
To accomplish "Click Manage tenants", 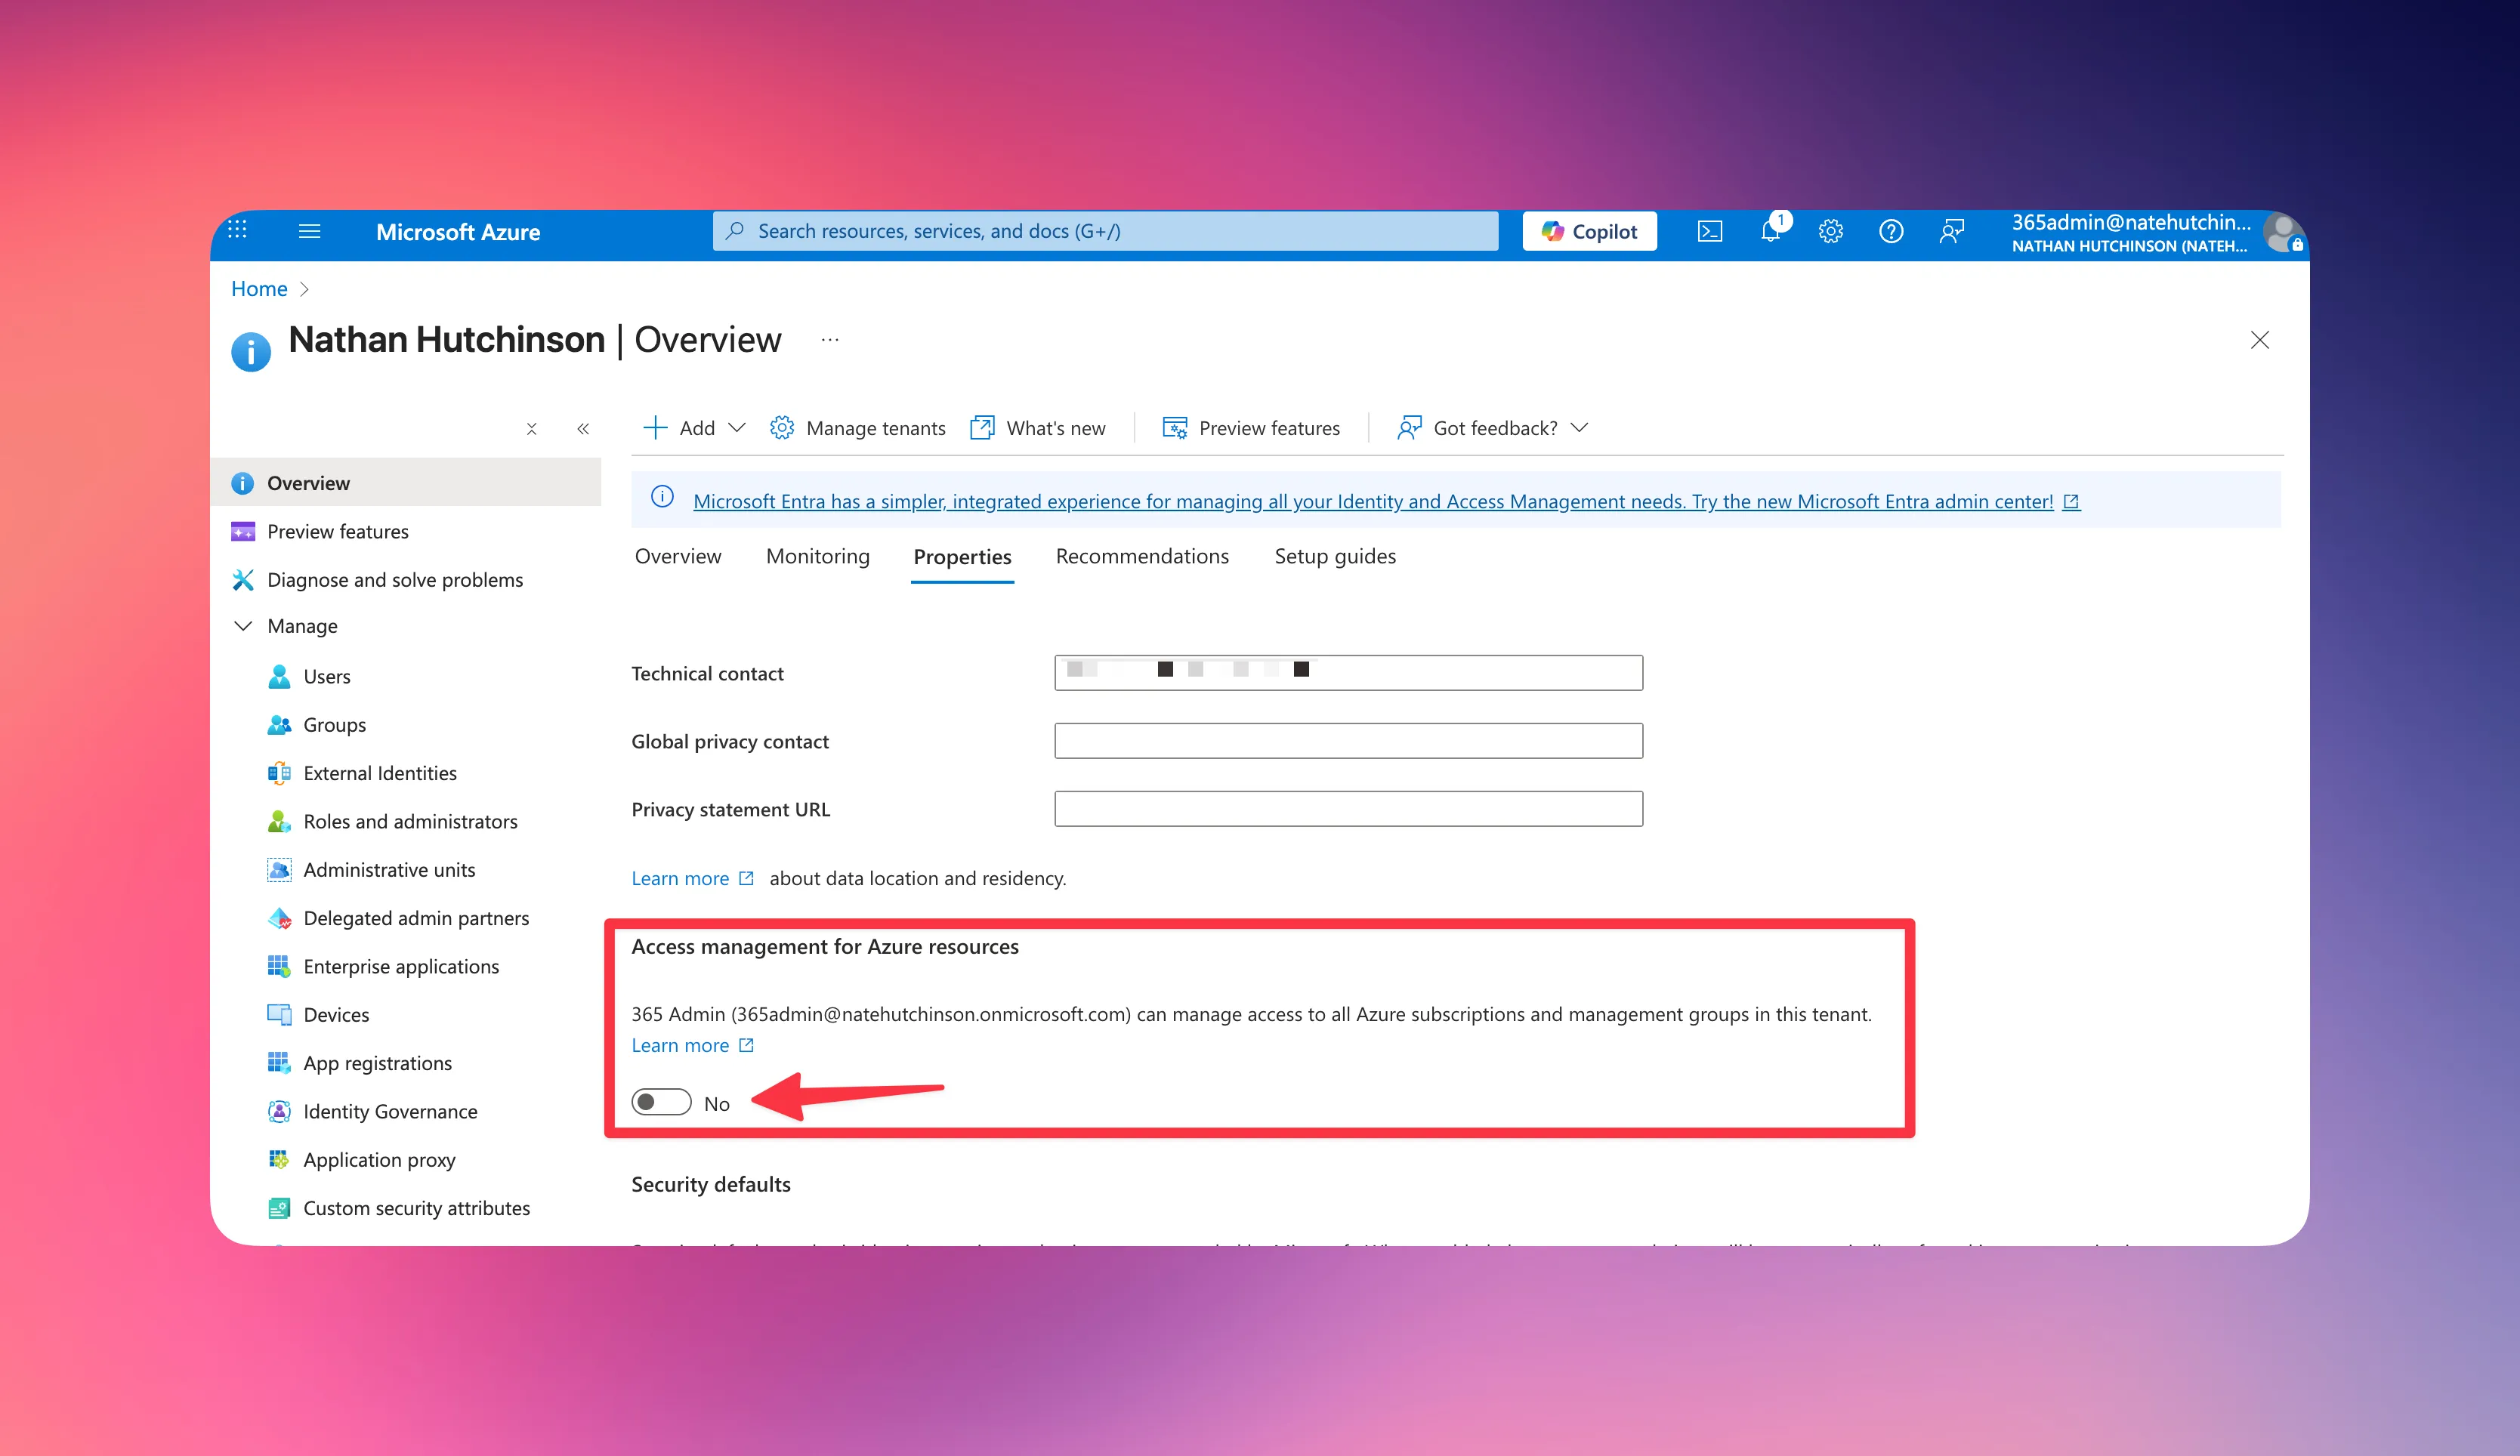I will (858, 428).
